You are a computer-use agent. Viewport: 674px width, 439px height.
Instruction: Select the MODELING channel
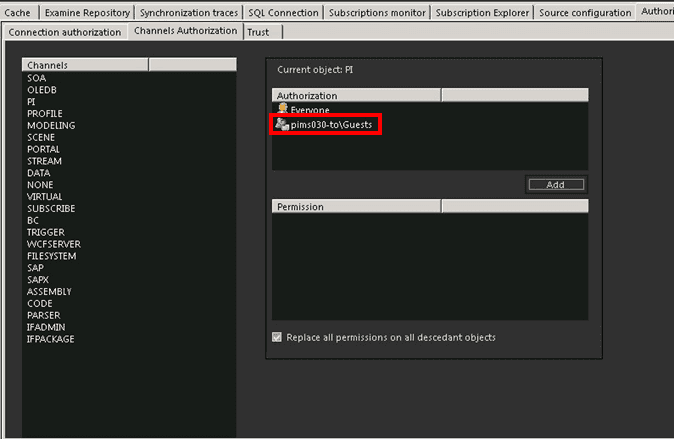(51, 126)
